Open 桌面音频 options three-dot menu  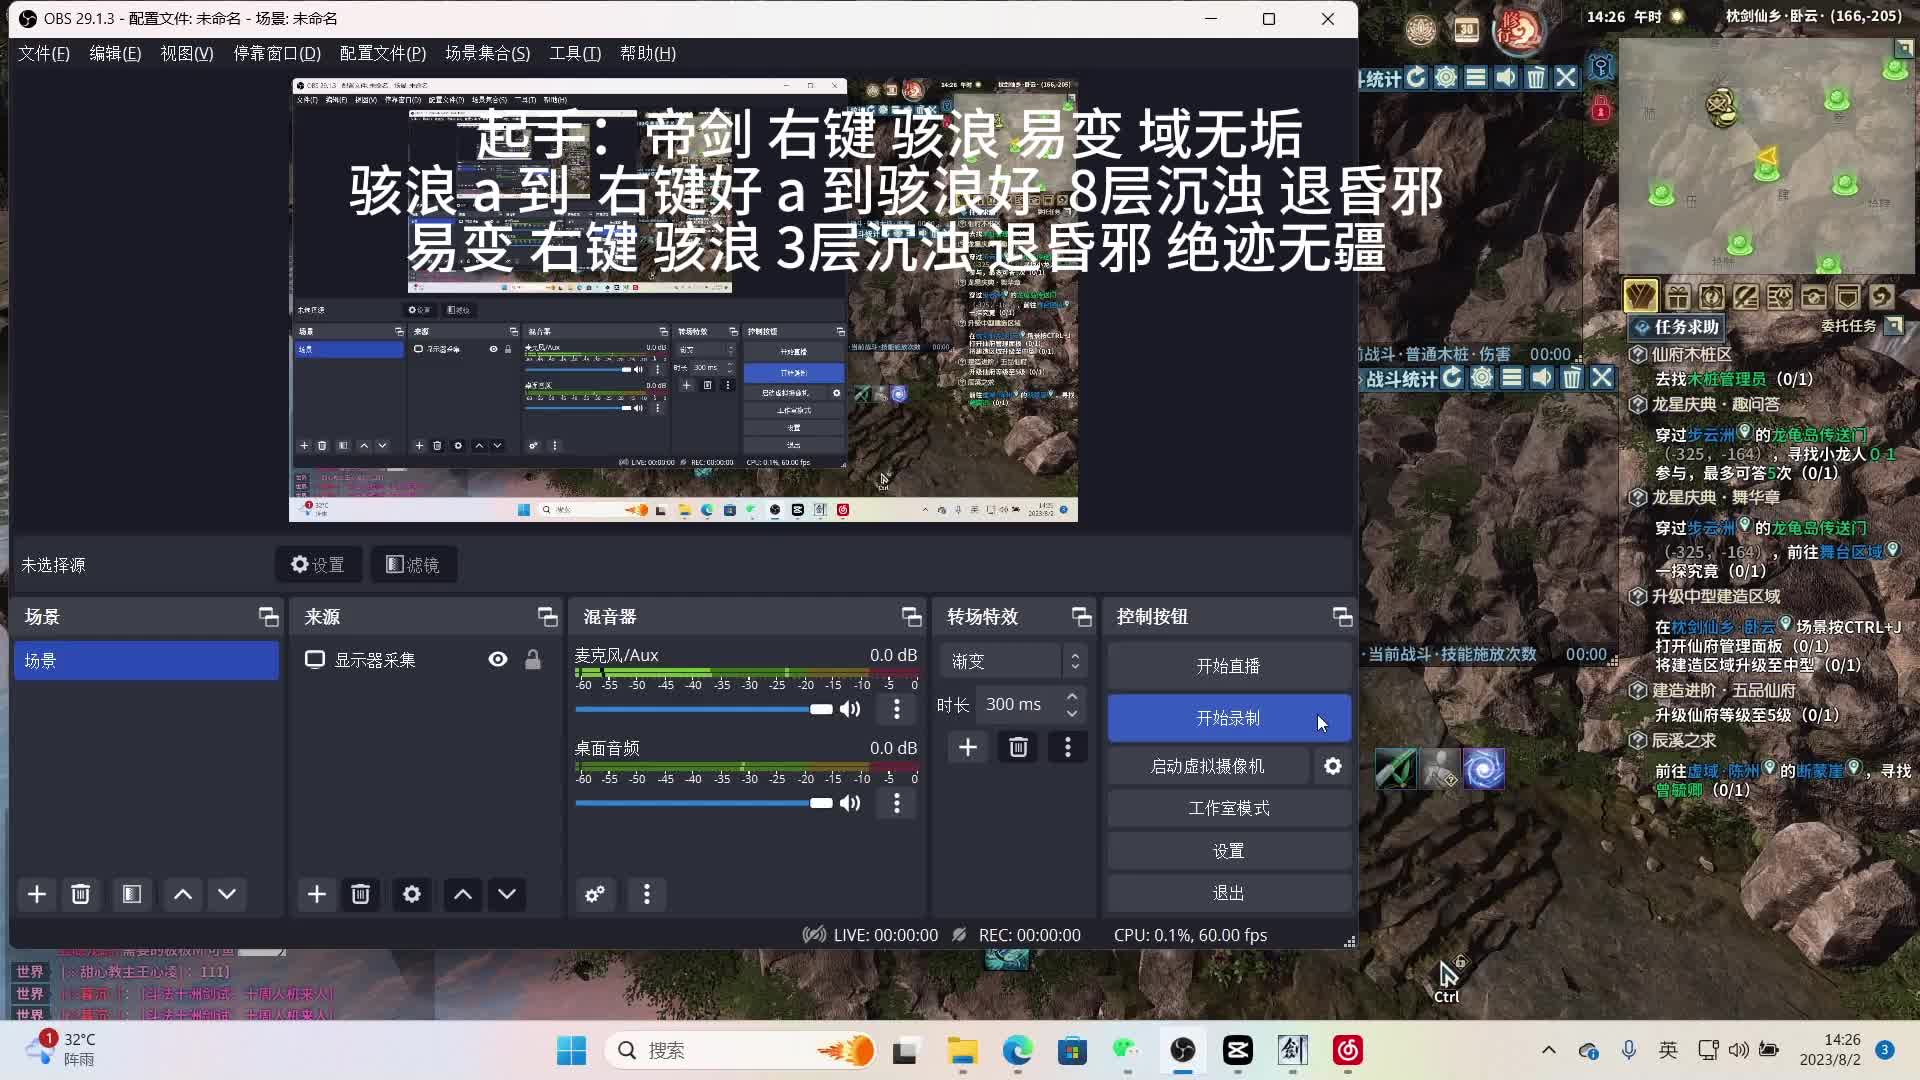pos(897,803)
